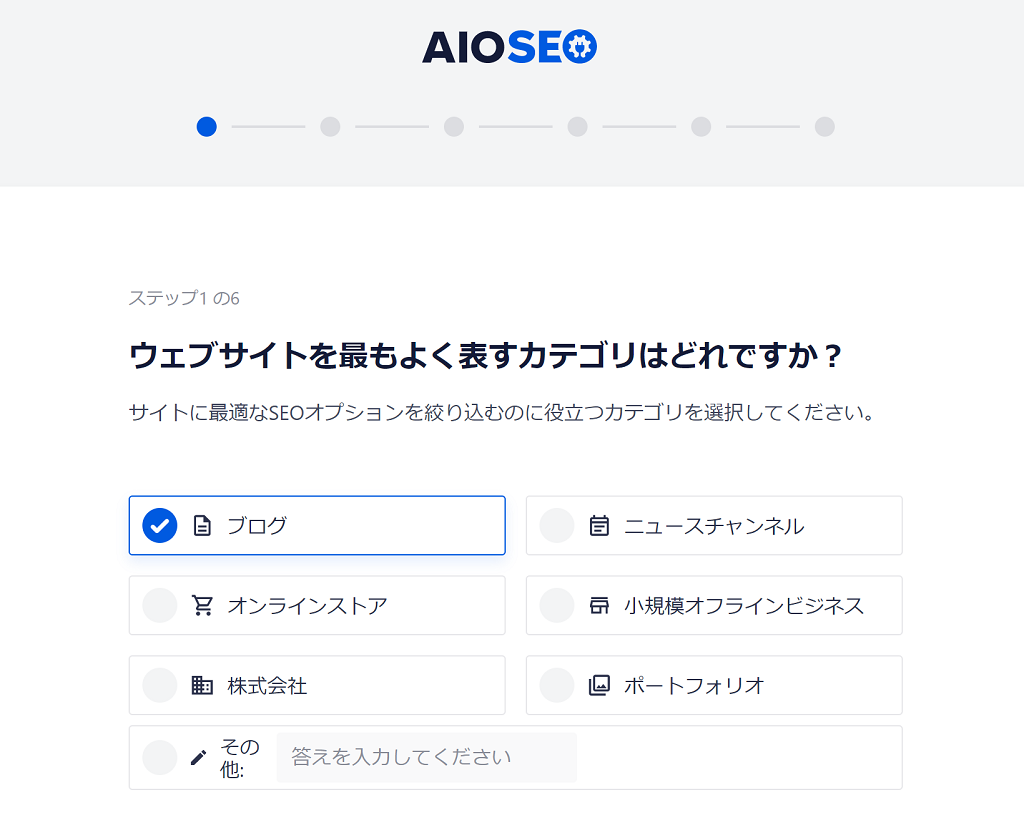The height and width of the screenshot is (815, 1024).
Task: Click the portfolio gallery icon
Action: 599,685
